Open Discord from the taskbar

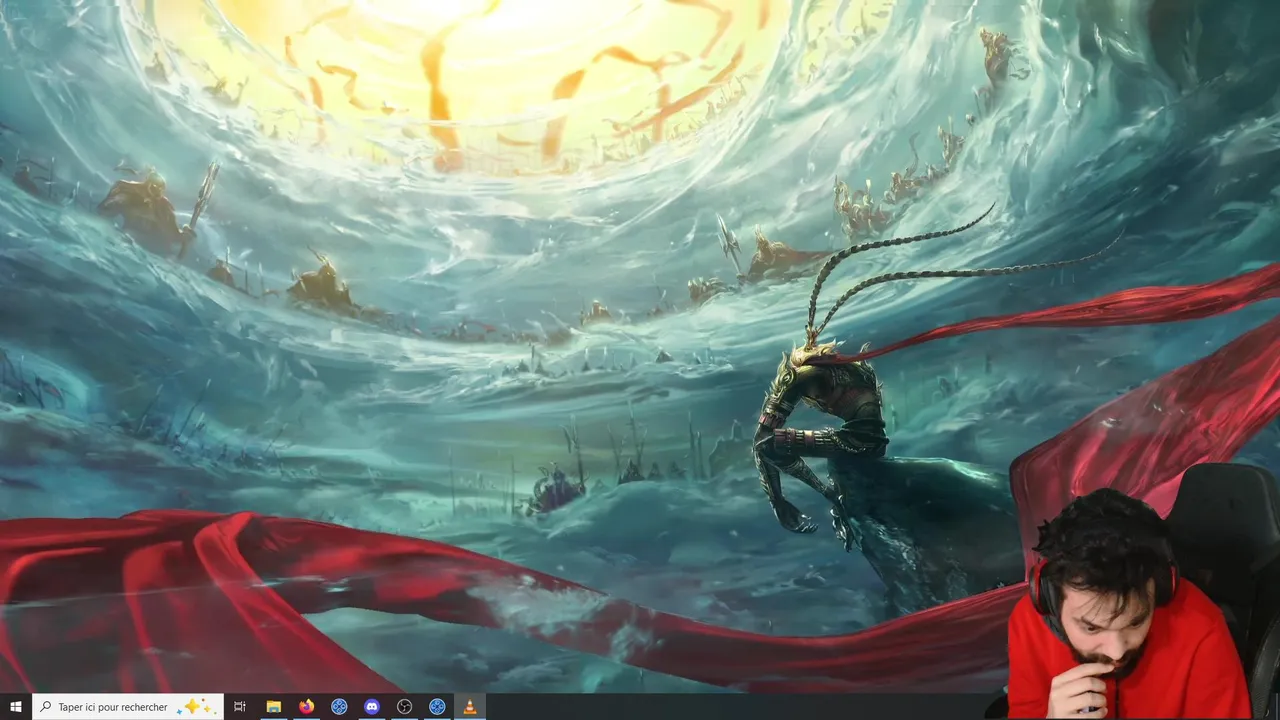tap(372, 707)
